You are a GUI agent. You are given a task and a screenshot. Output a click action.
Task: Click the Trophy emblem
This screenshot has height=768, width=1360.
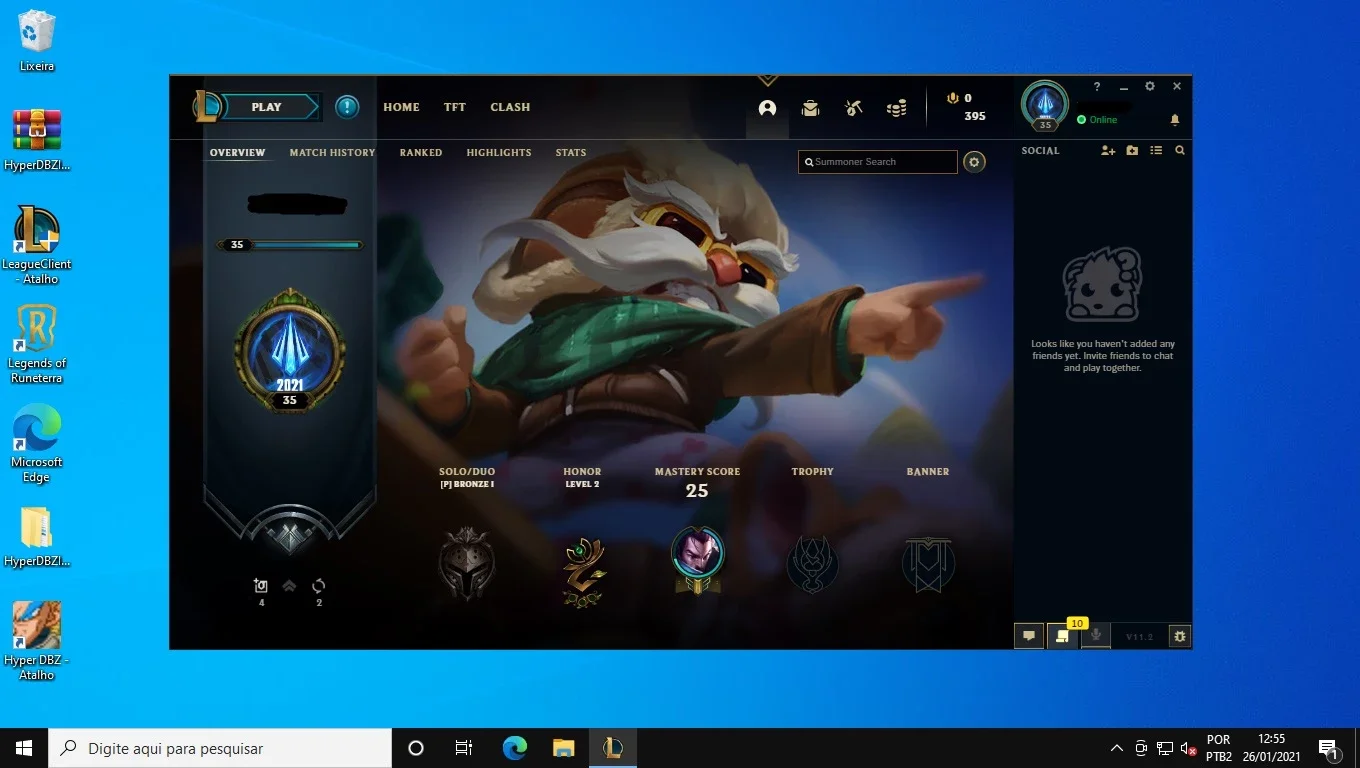813,564
